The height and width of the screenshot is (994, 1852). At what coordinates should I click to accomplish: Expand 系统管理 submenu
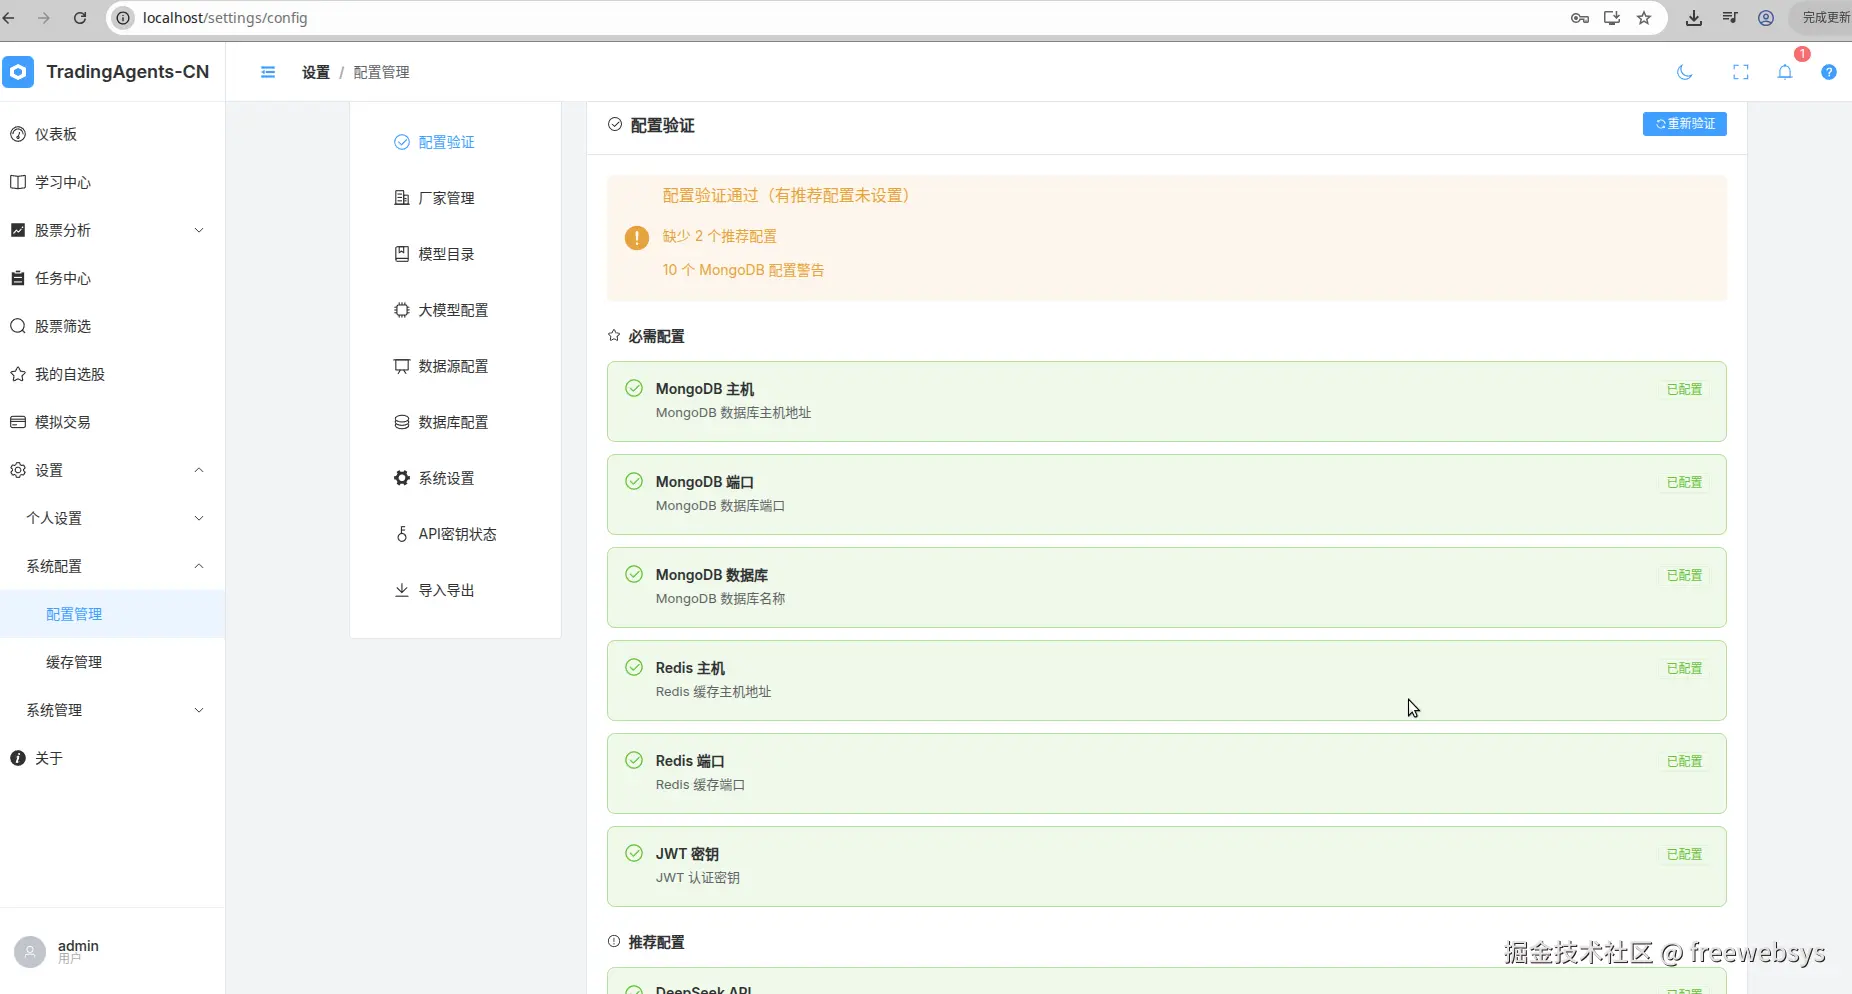[x=112, y=710]
